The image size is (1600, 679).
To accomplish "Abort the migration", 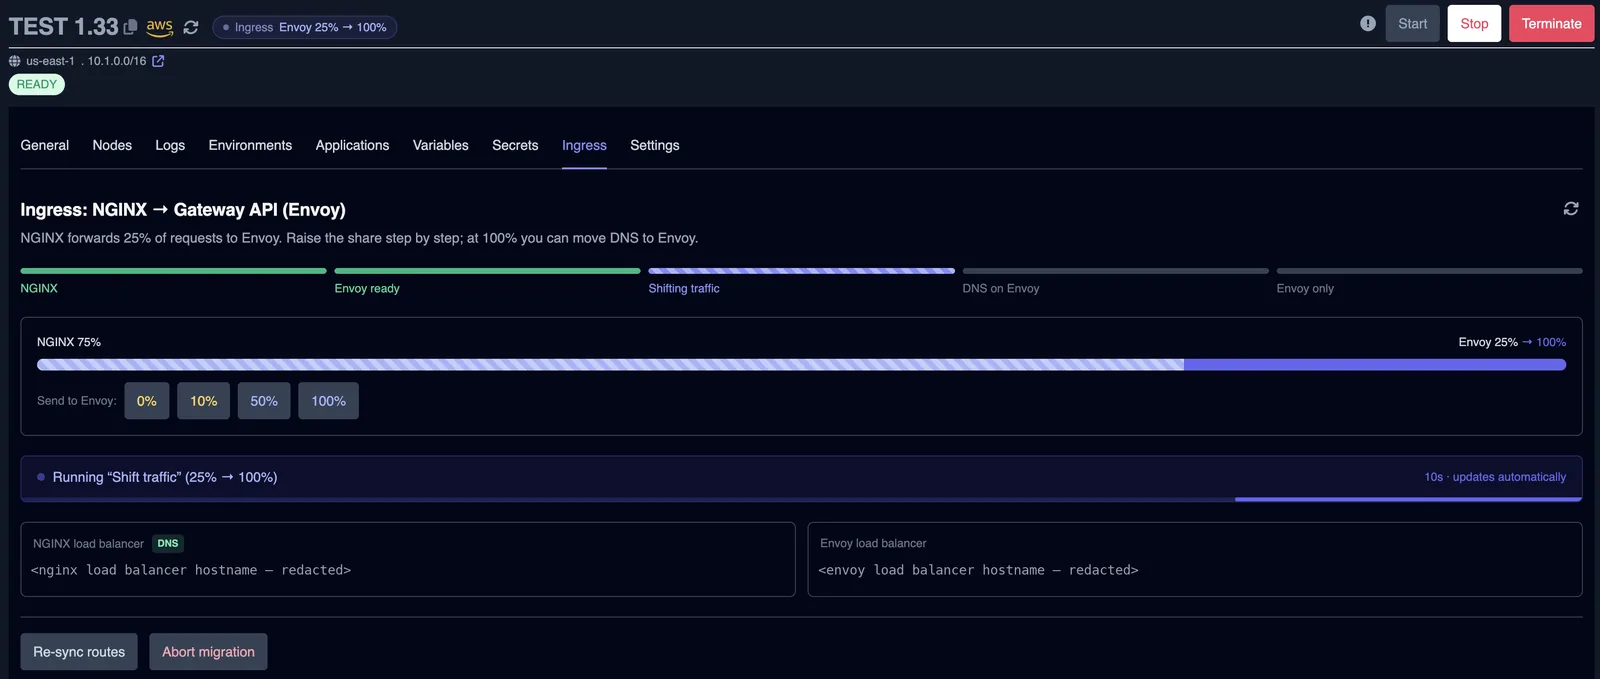I will tap(208, 652).
